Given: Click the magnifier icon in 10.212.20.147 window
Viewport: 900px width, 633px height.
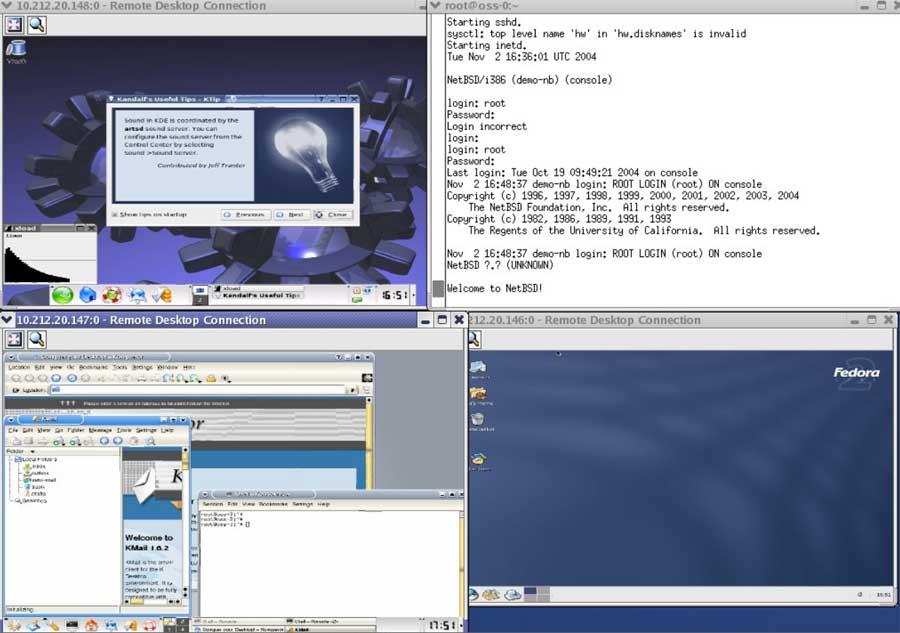Looking at the screenshot, I should (37, 339).
